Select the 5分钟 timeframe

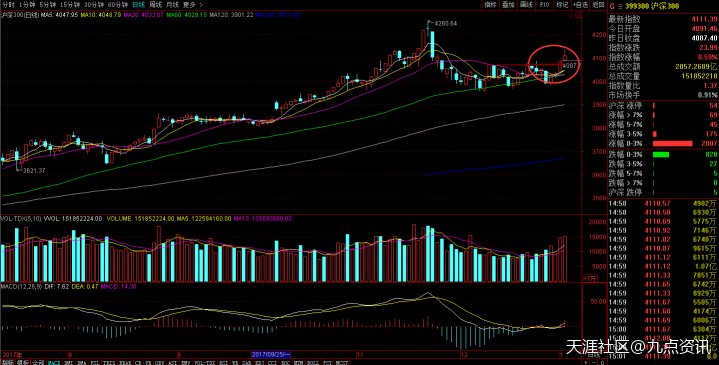47,5
